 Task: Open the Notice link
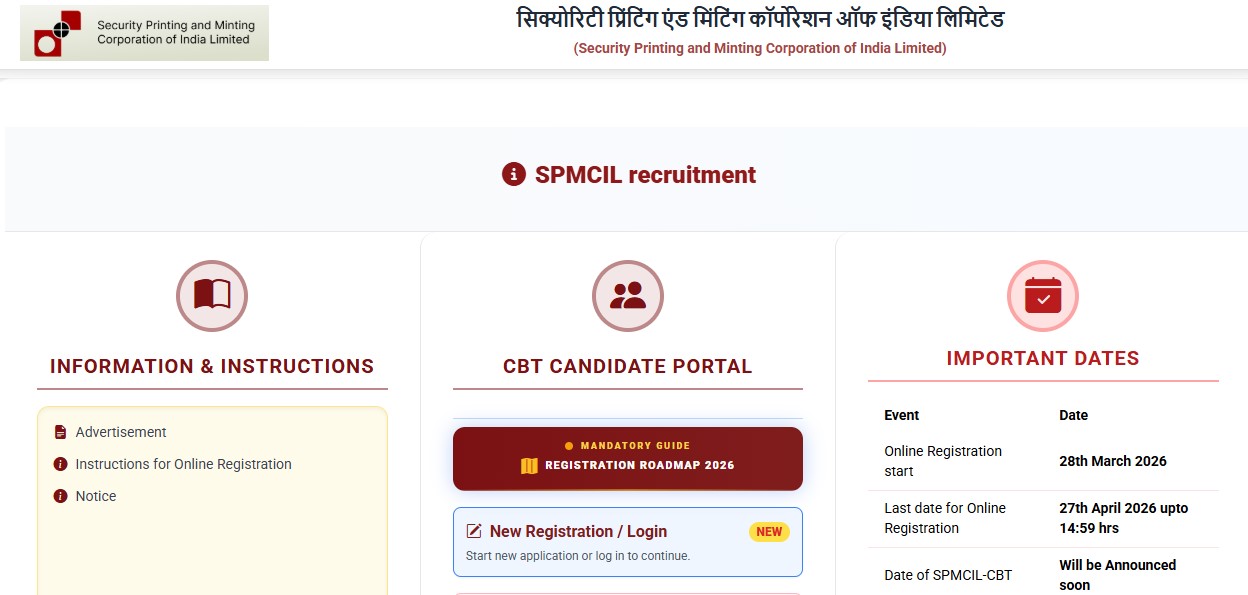click(x=95, y=496)
